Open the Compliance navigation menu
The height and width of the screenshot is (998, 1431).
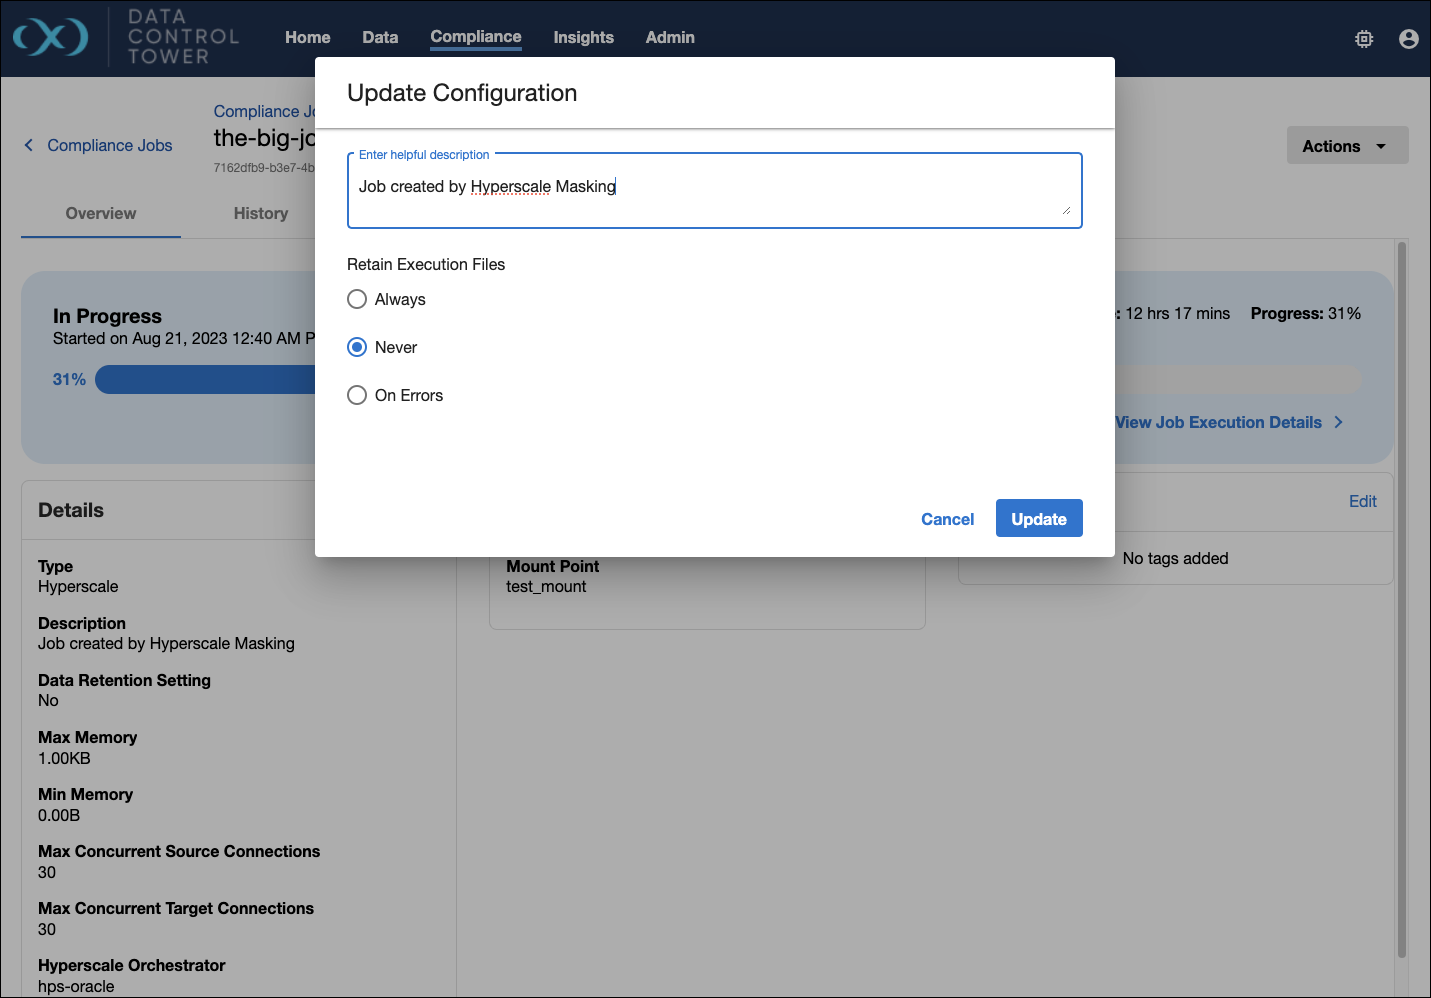click(x=475, y=37)
